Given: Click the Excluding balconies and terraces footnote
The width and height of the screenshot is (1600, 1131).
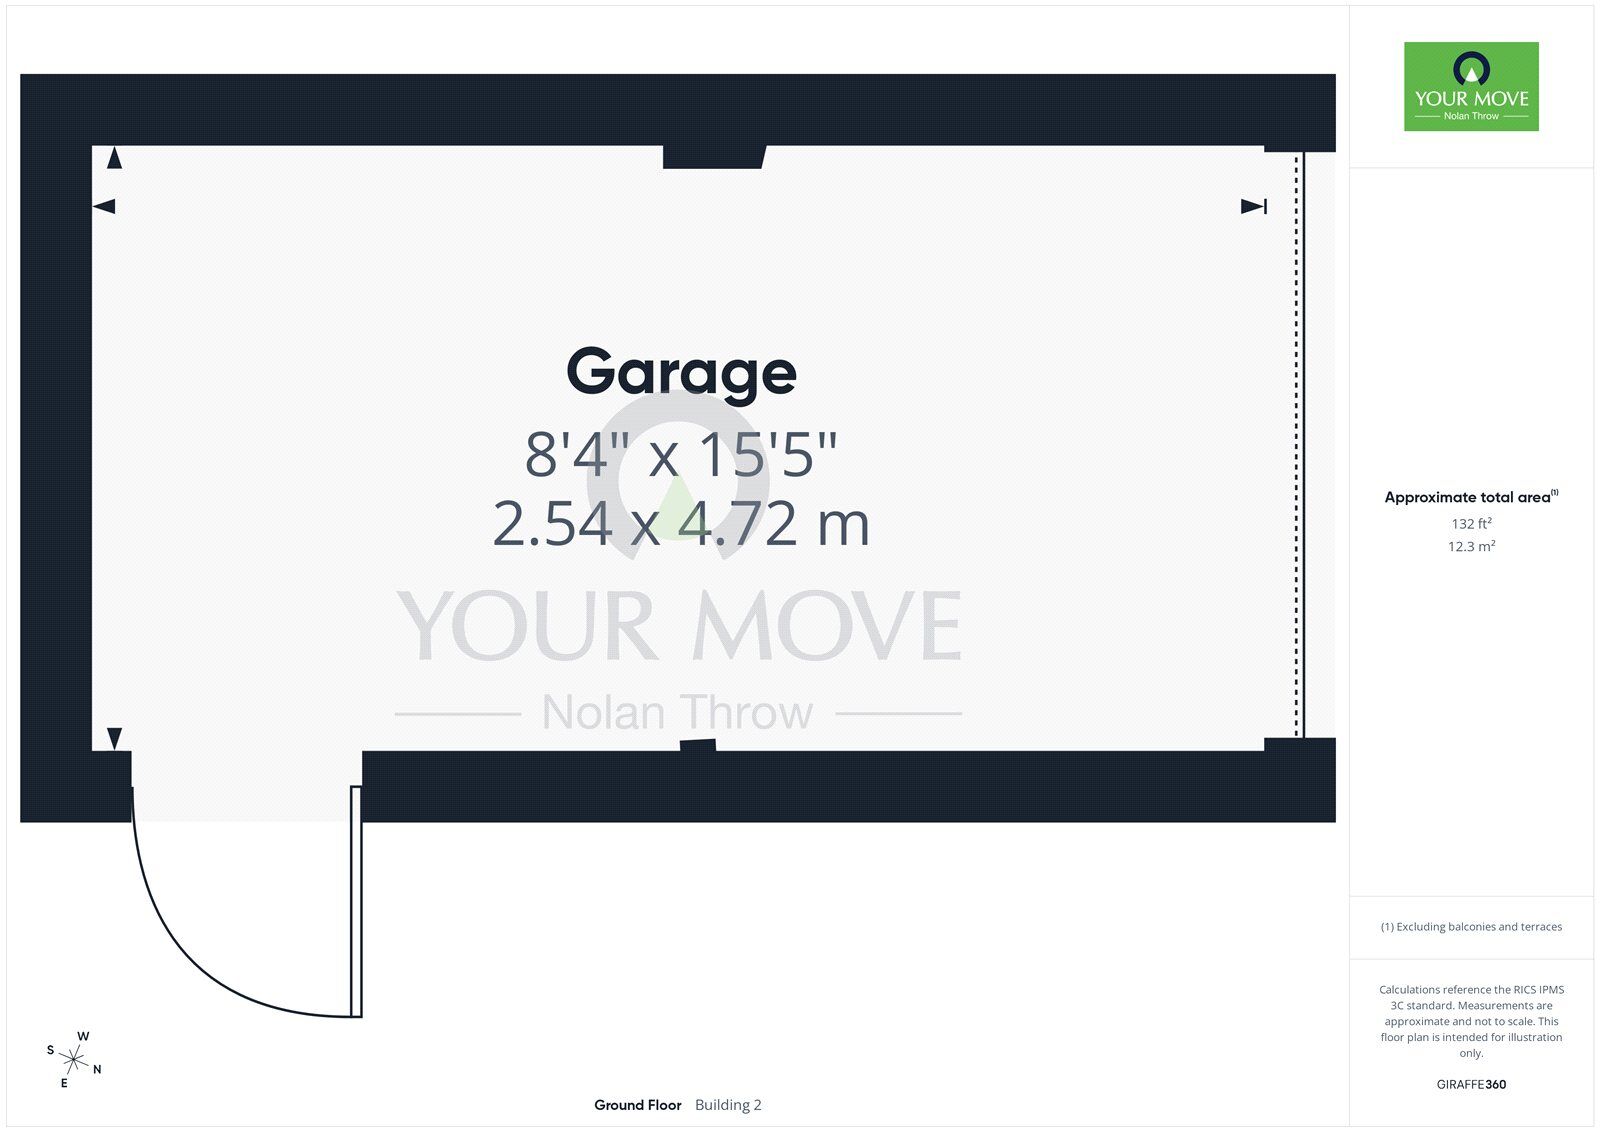Looking at the screenshot, I should [1471, 927].
